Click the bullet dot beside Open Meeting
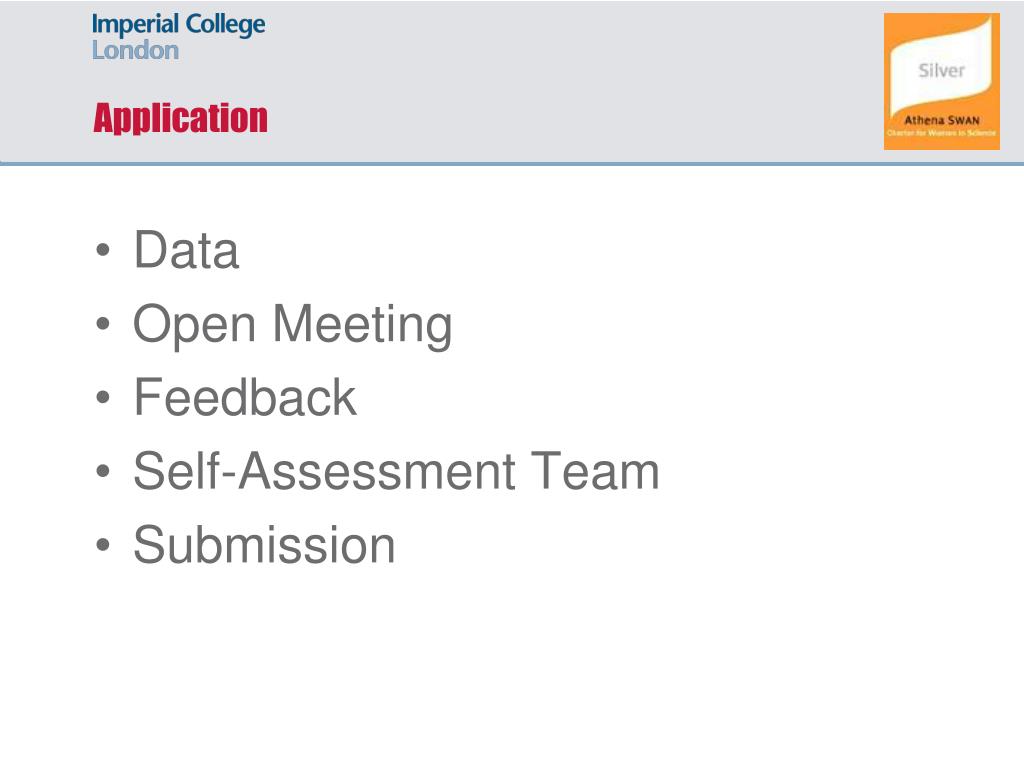 [x=103, y=323]
